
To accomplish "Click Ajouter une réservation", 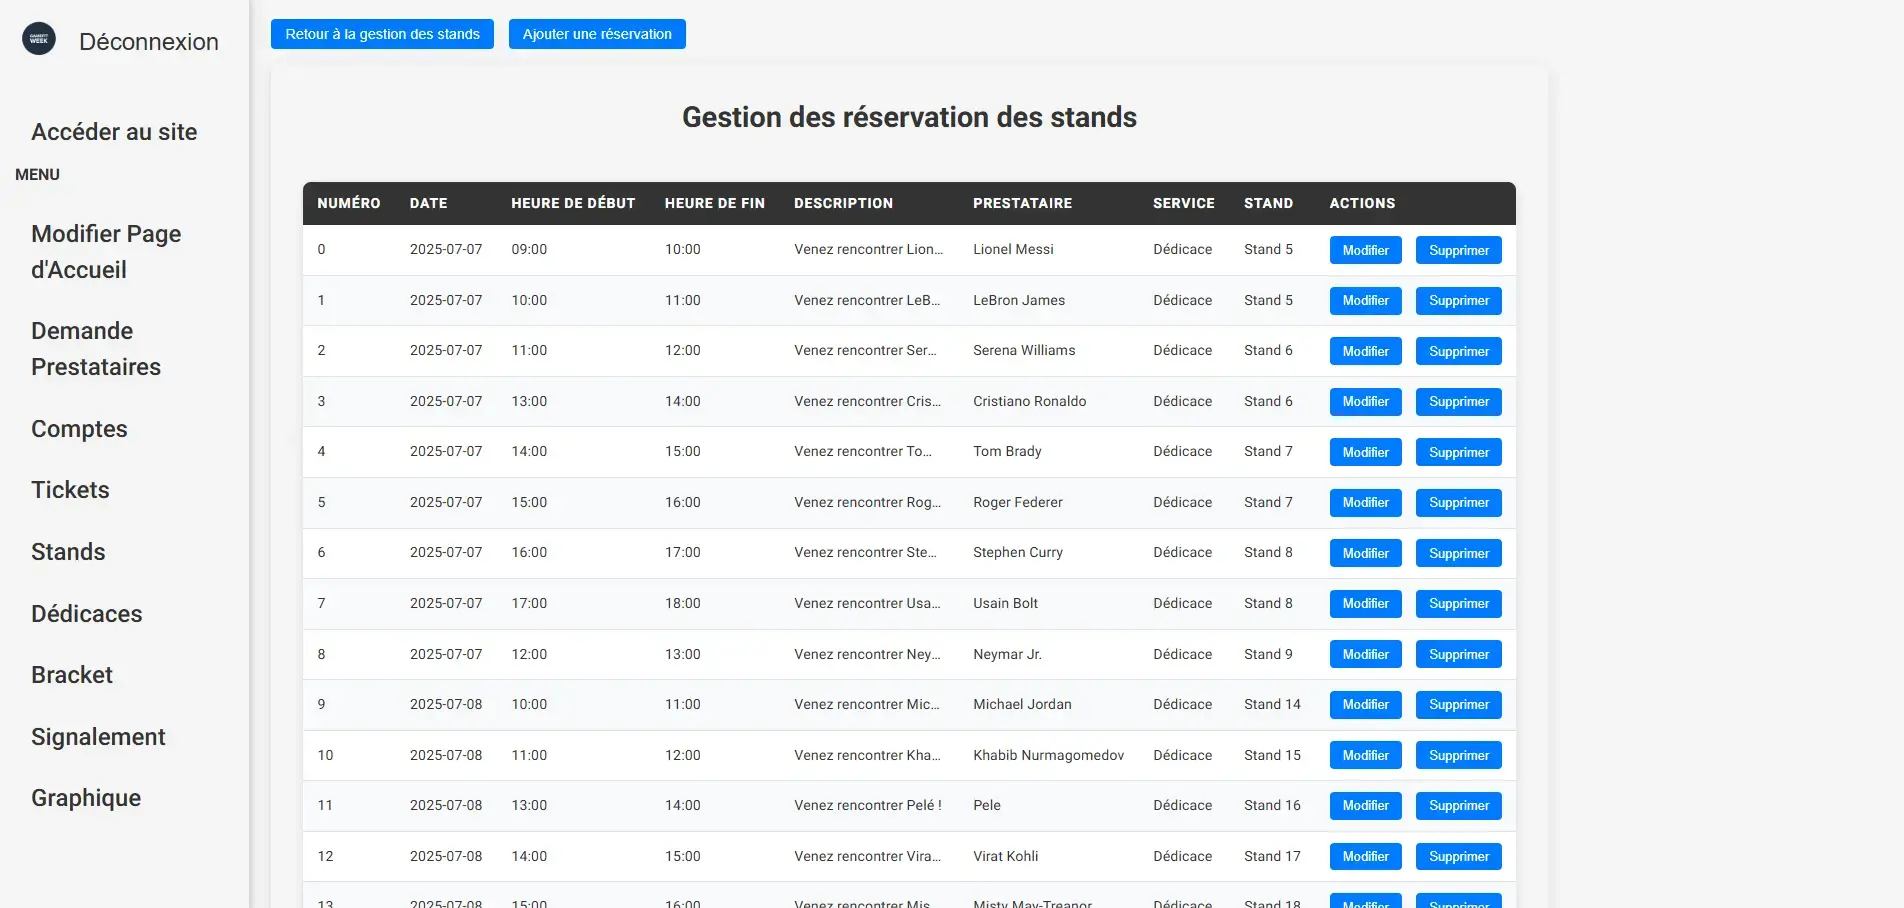I will [597, 33].
